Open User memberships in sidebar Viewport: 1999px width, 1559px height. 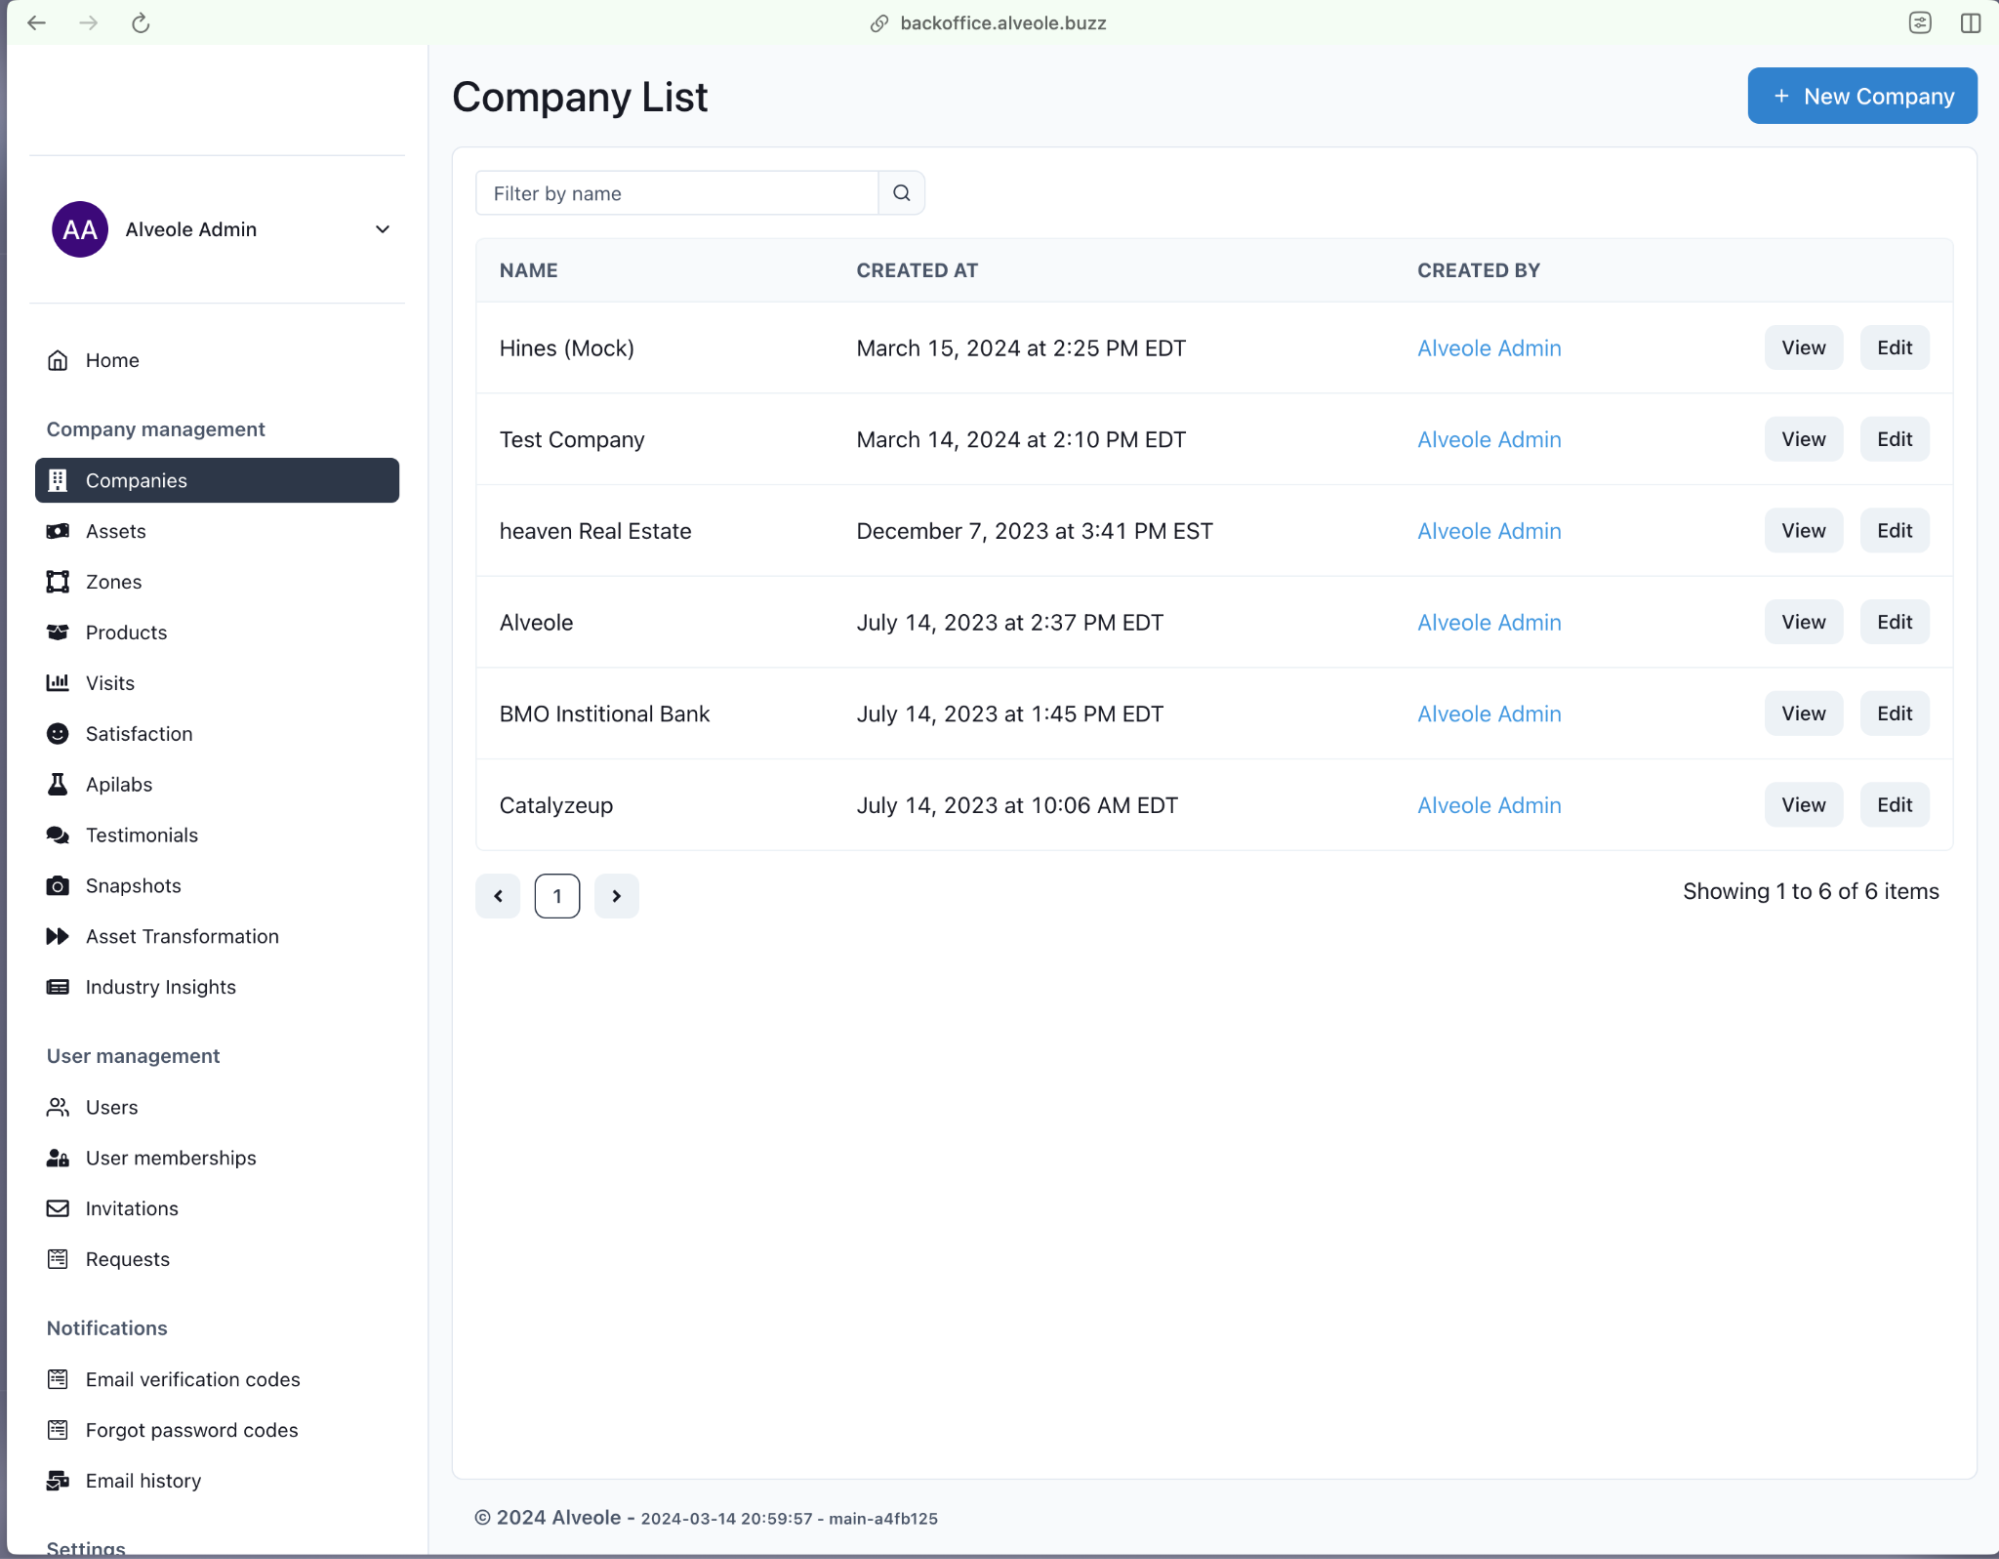[170, 1158]
